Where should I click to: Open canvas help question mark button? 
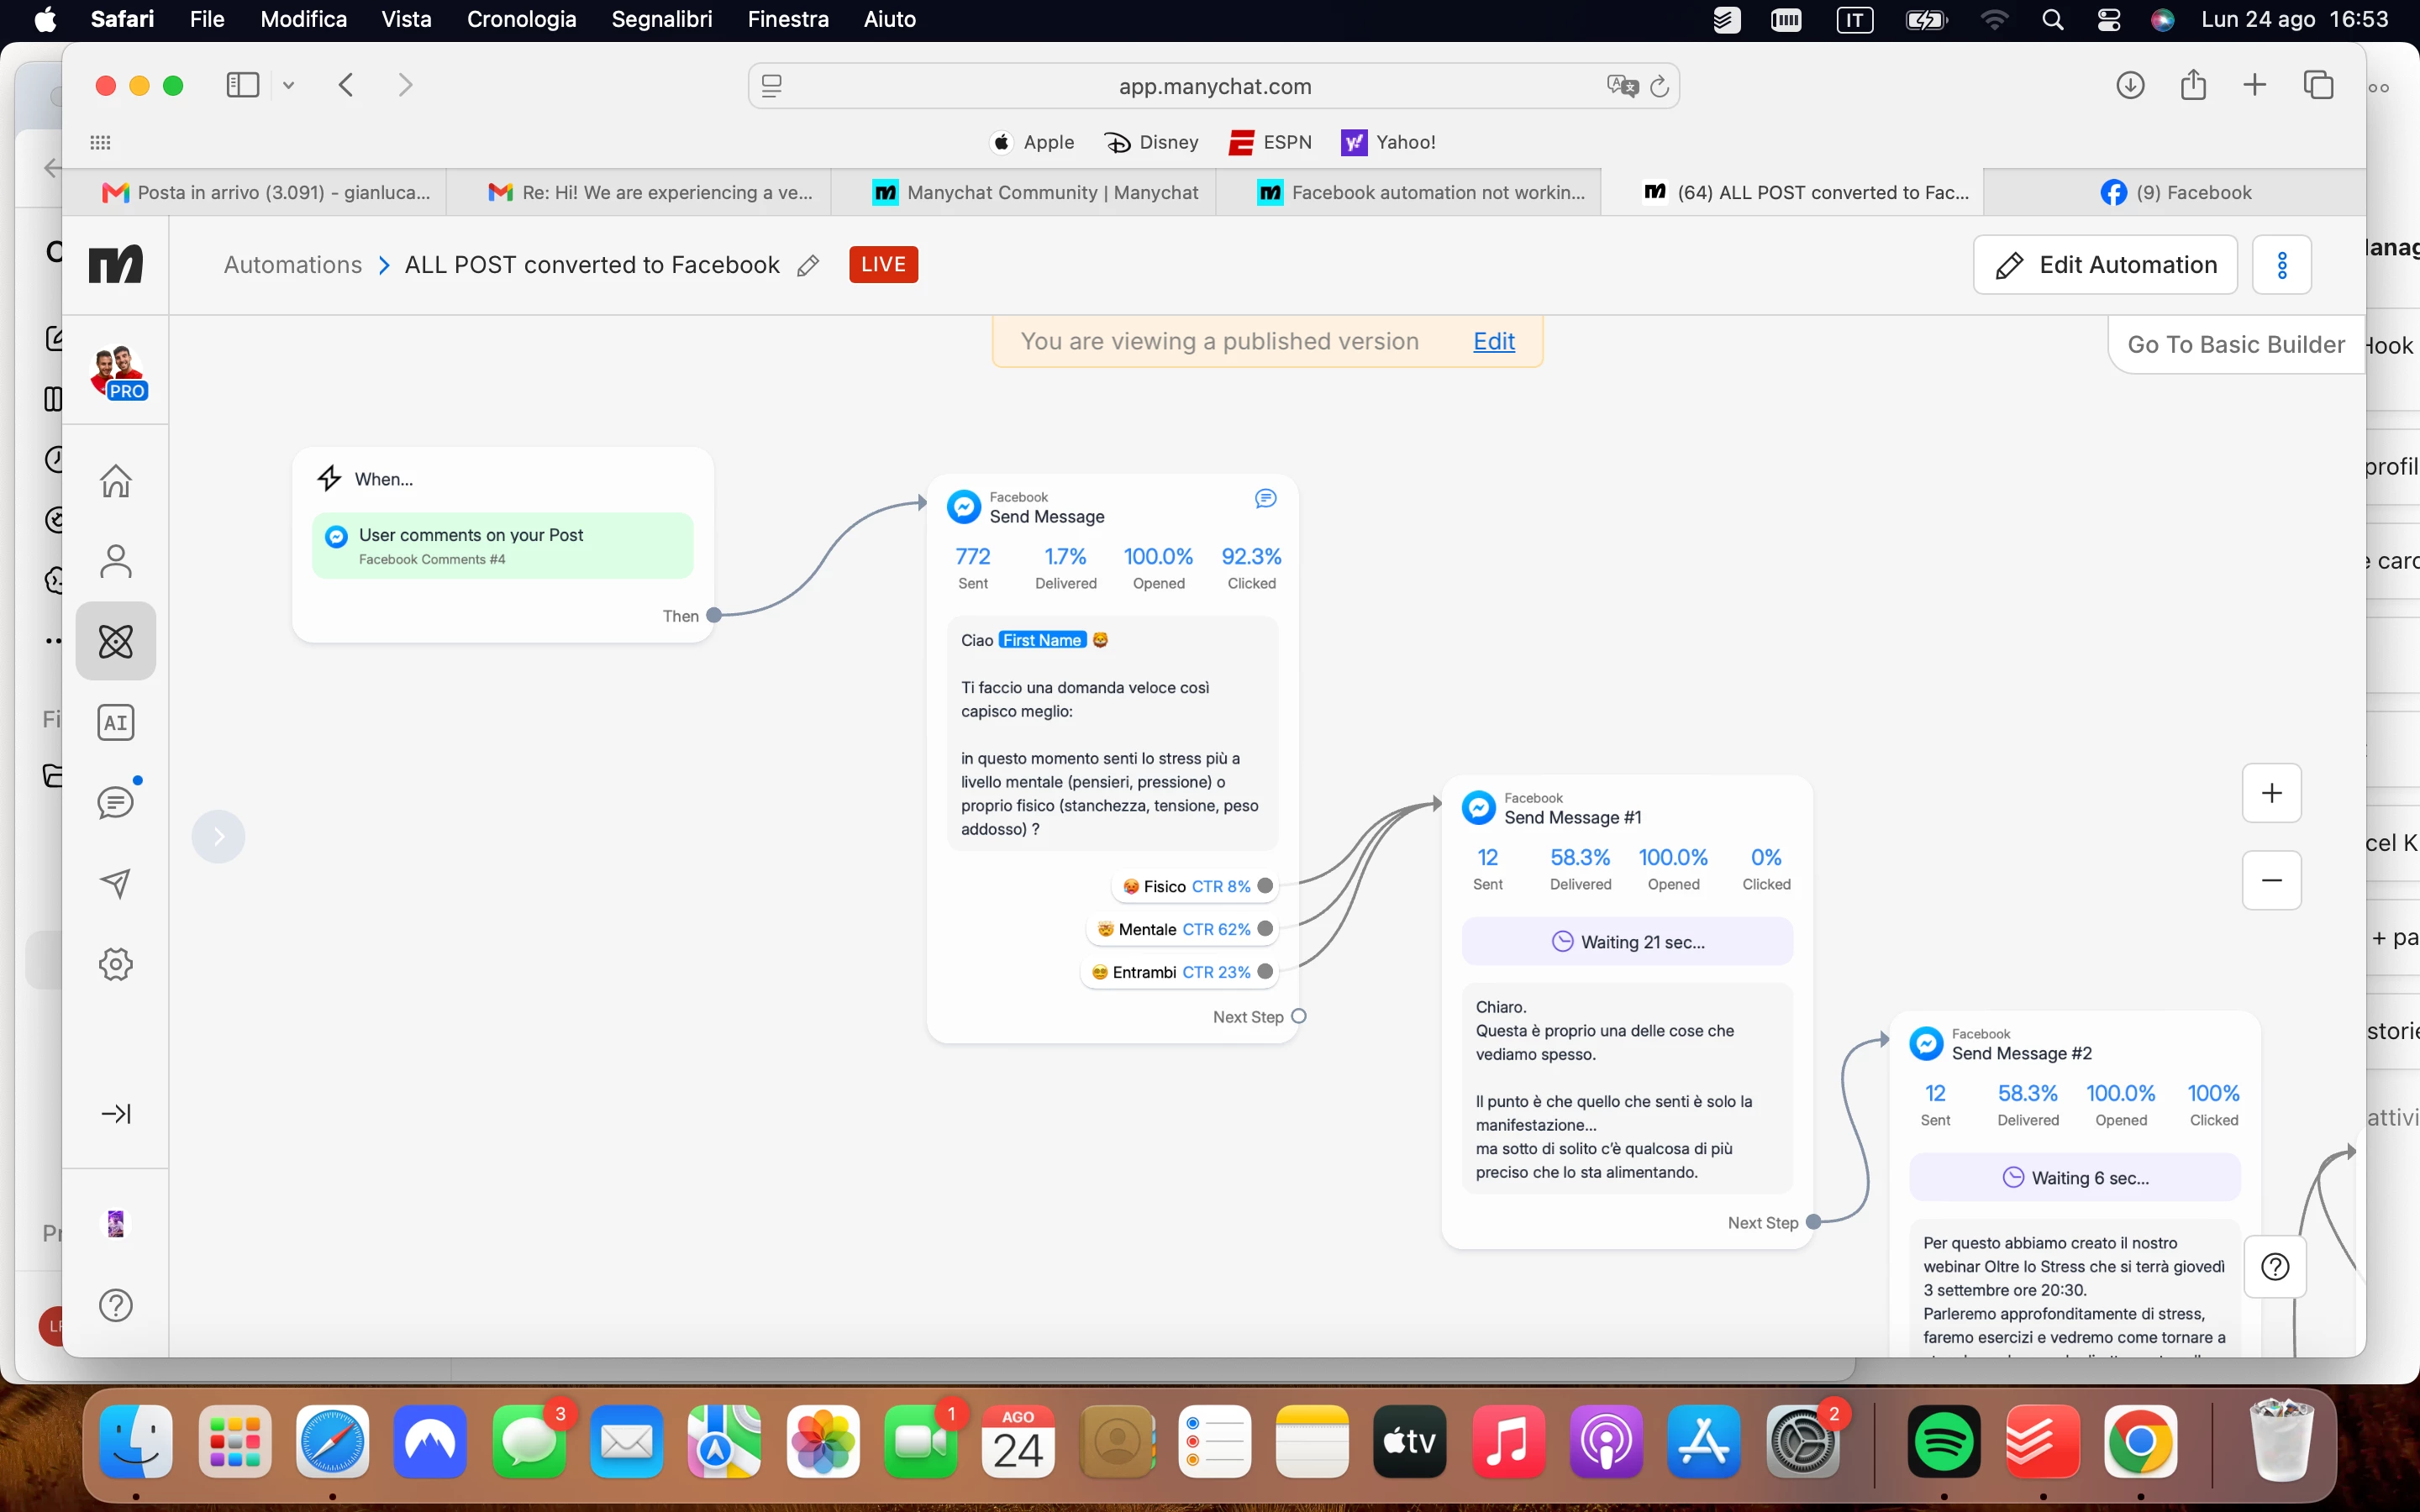(x=2275, y=1267)
